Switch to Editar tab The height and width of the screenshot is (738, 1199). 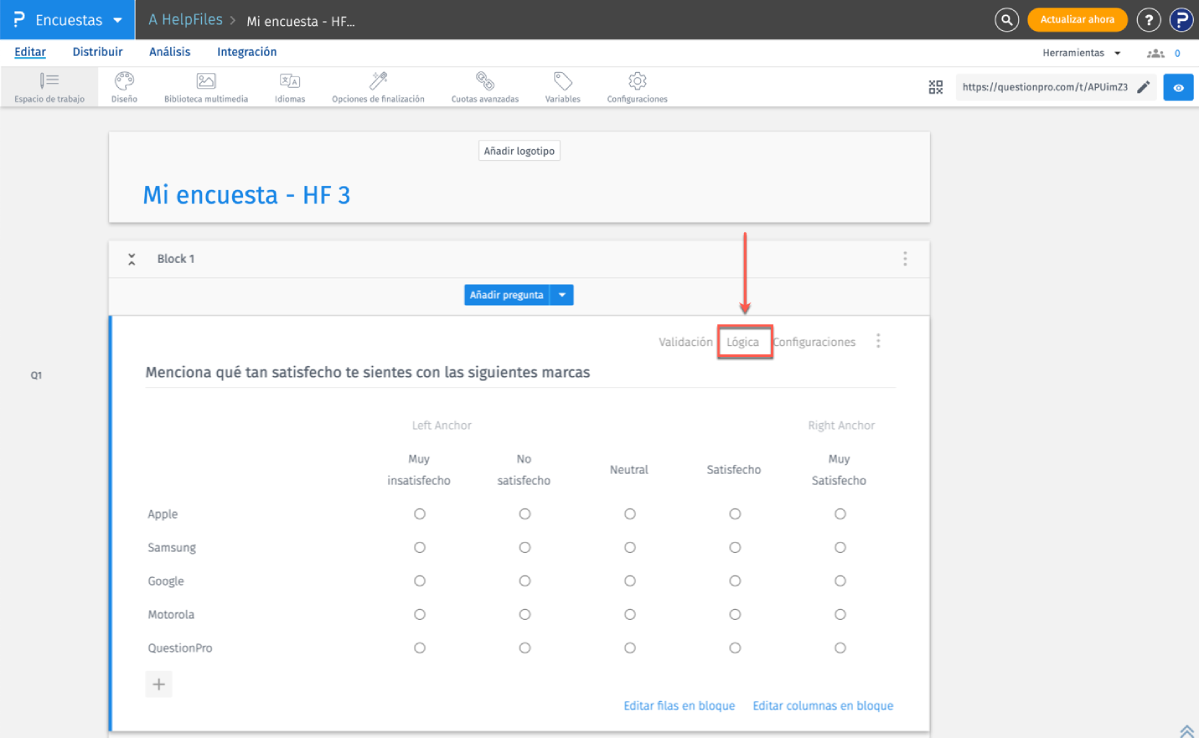[30, 52]
